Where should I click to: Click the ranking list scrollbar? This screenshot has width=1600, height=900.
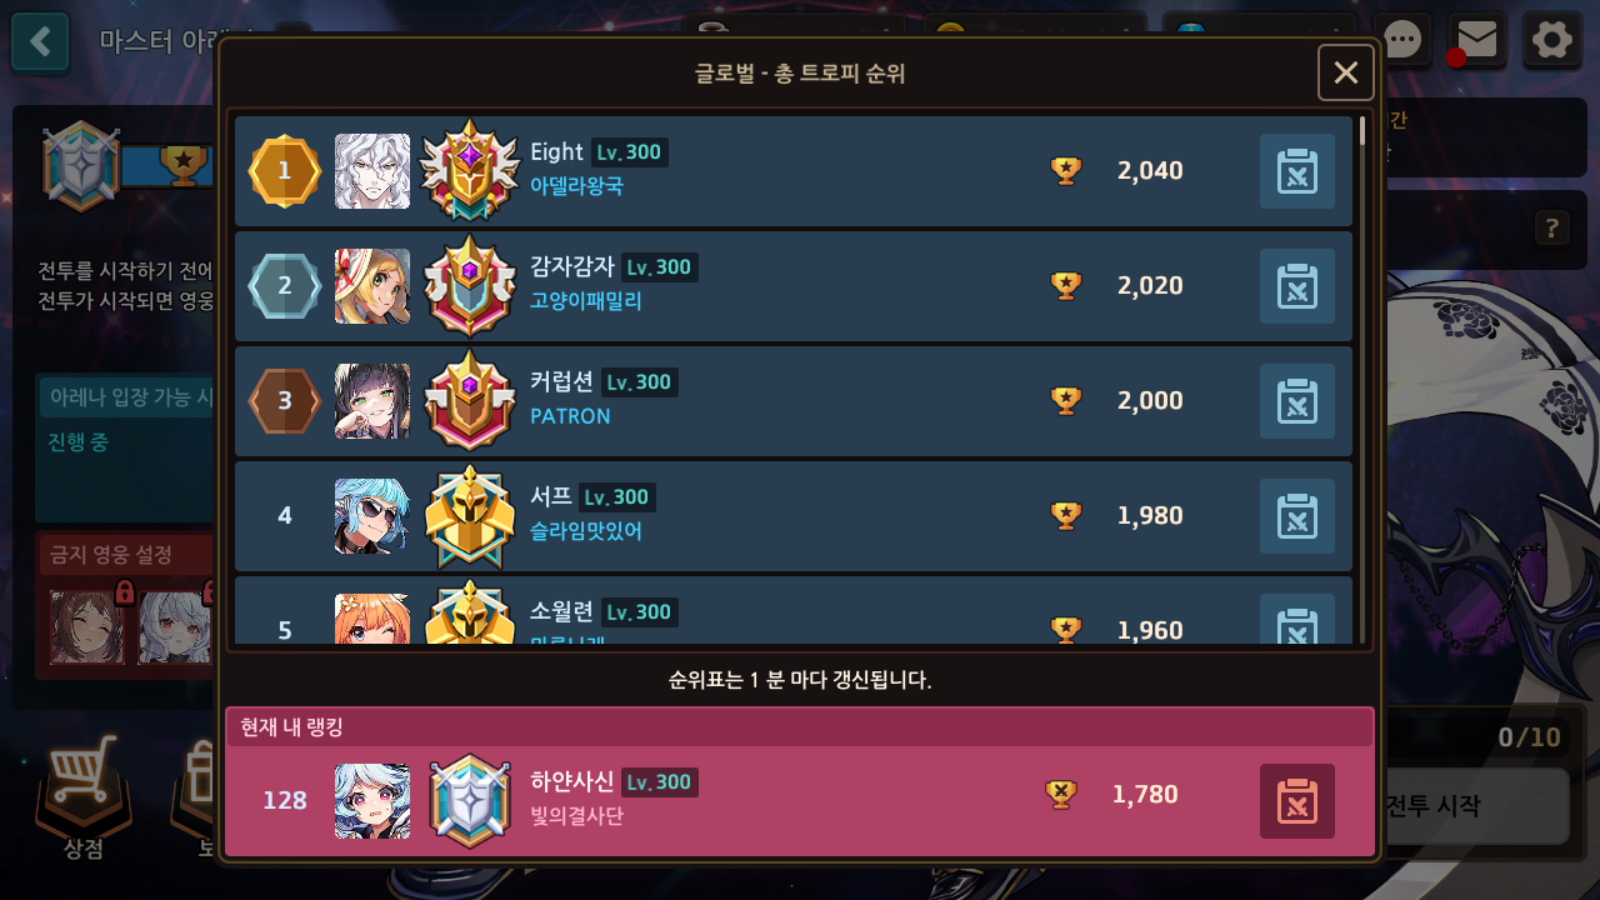1362,380
